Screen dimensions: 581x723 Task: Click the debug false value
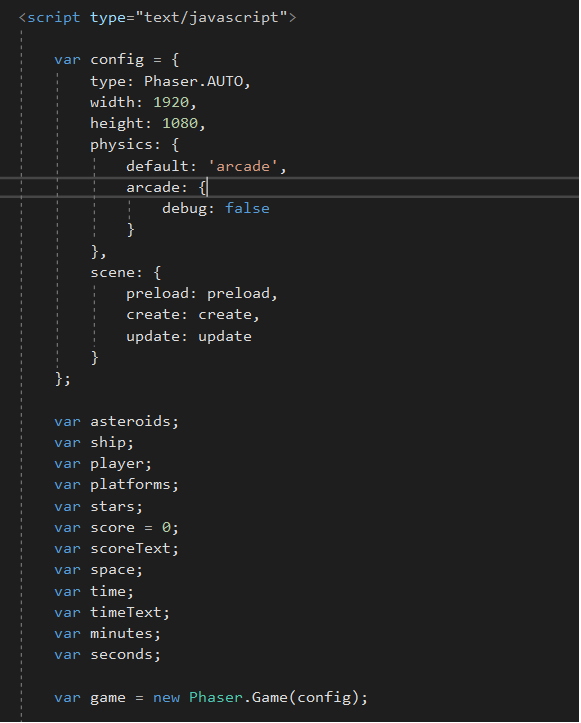click(247, 208)
